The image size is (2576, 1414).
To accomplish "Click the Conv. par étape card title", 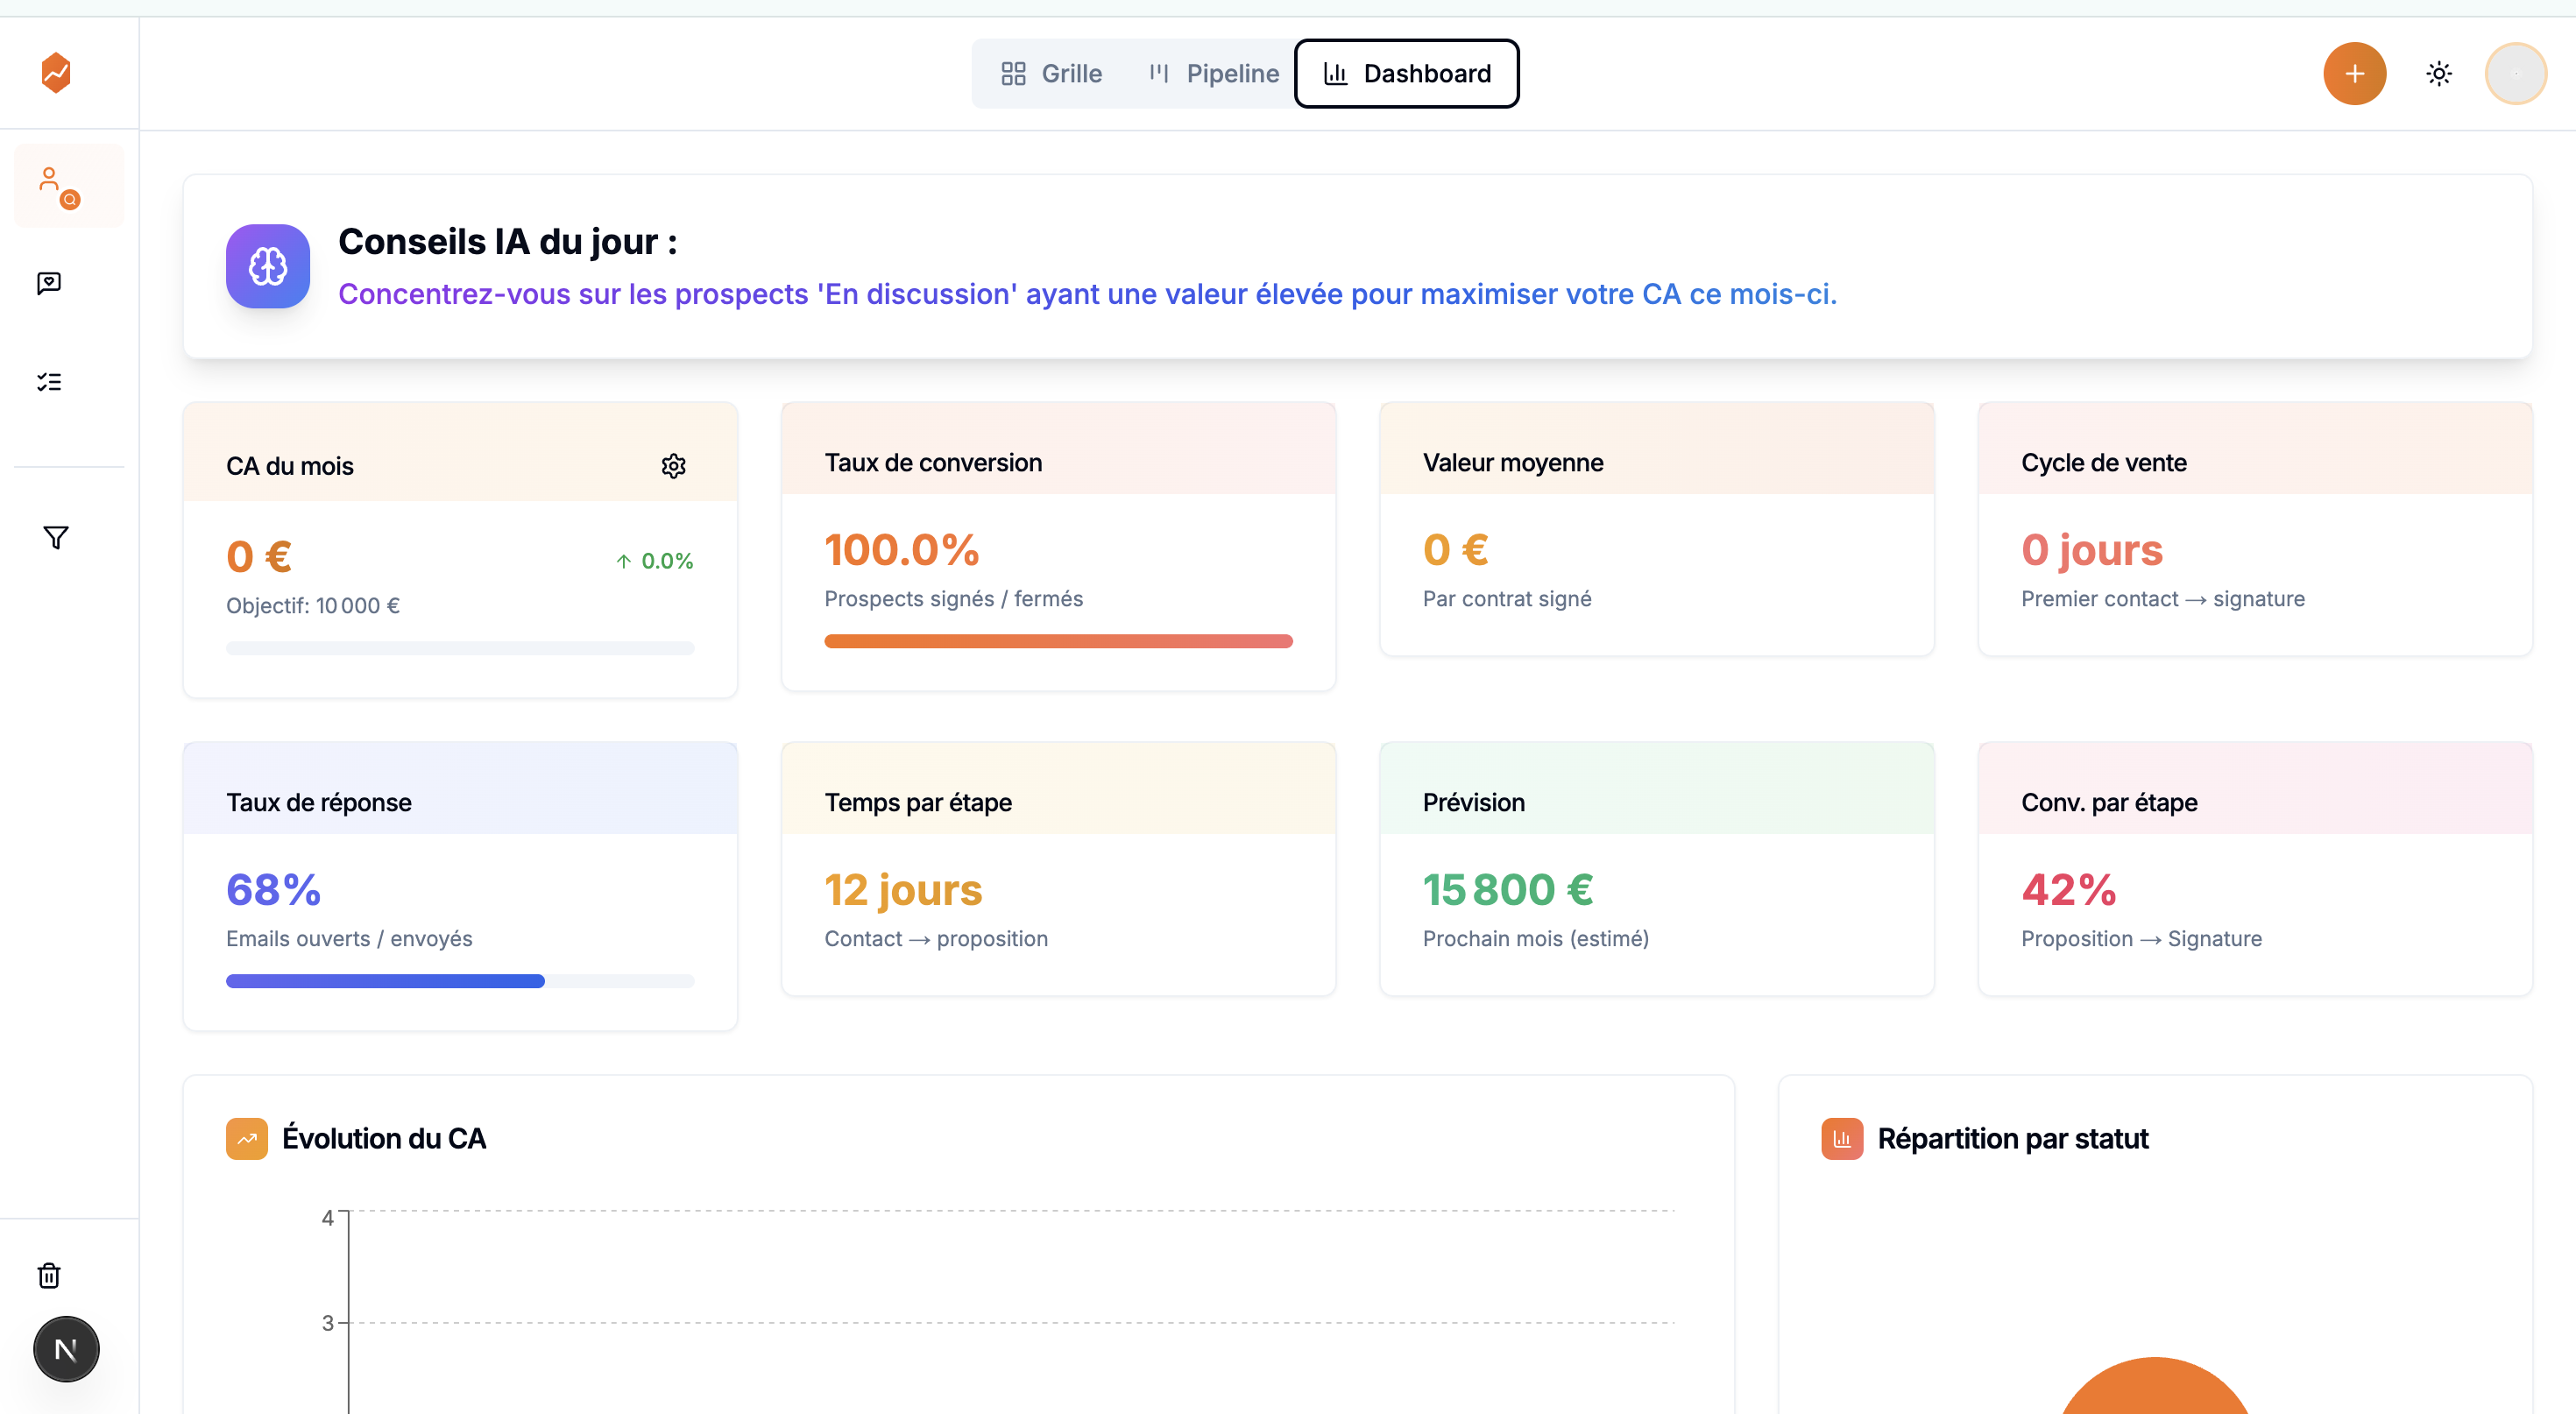I will 2109,802.
